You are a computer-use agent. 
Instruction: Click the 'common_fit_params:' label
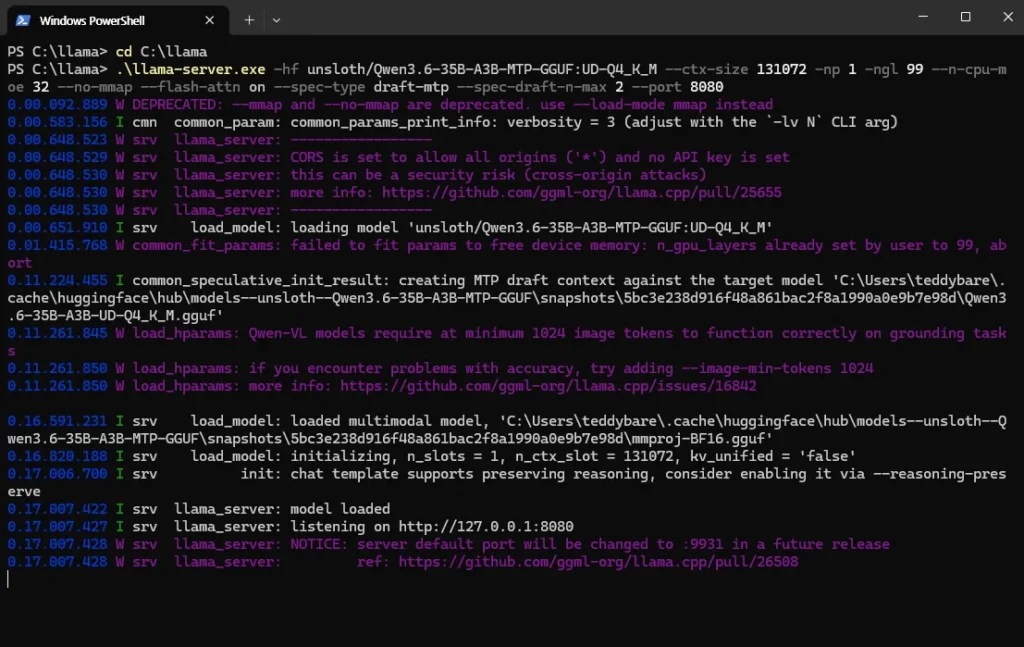[x=207, y=245]
